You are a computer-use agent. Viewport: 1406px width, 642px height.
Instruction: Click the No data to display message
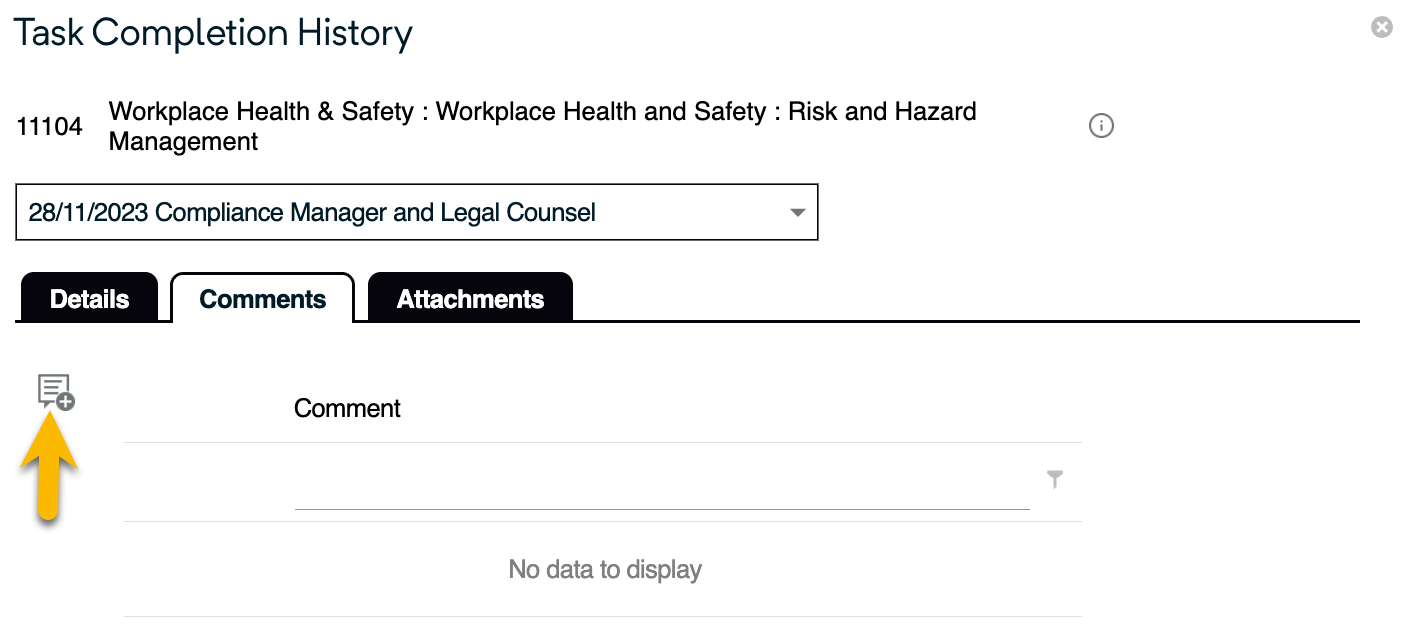tap(605, 570)
